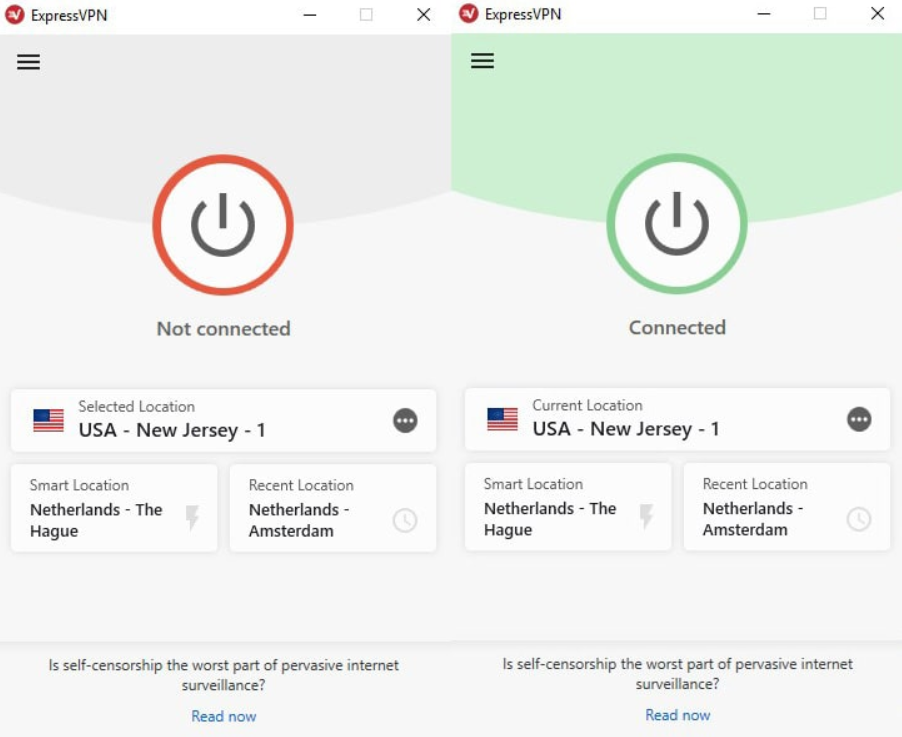The image size is (902, 737).
Task: Open hamburger menu in the Not connected window
Action: (28, 62)
